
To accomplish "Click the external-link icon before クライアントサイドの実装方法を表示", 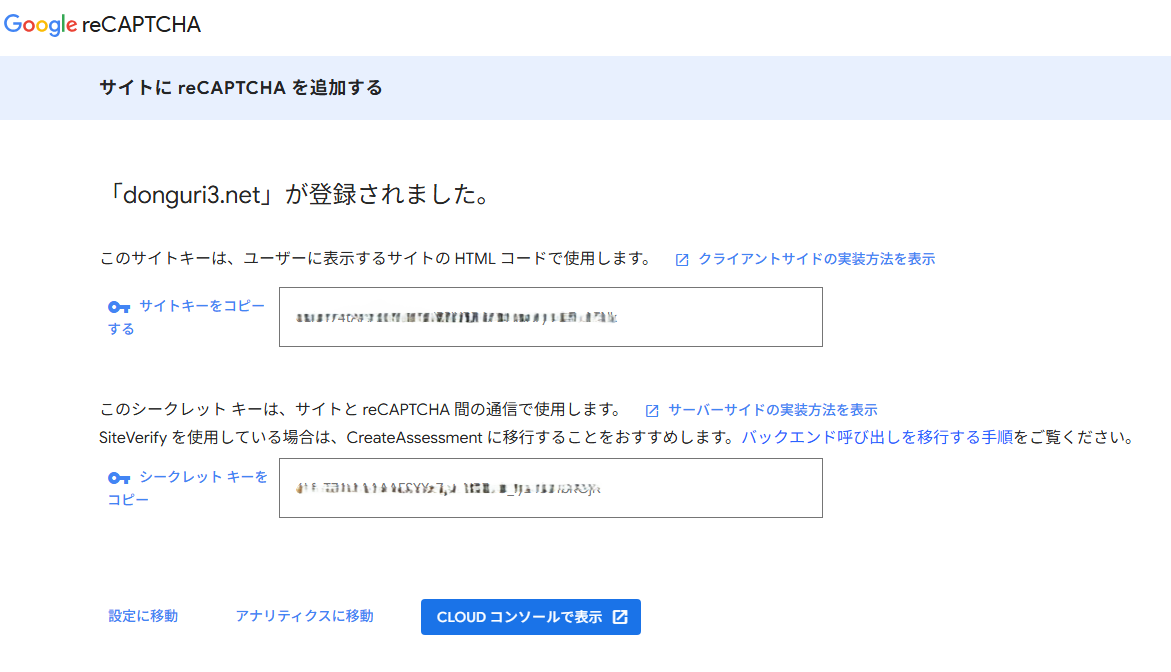I will tap(682, 260).
